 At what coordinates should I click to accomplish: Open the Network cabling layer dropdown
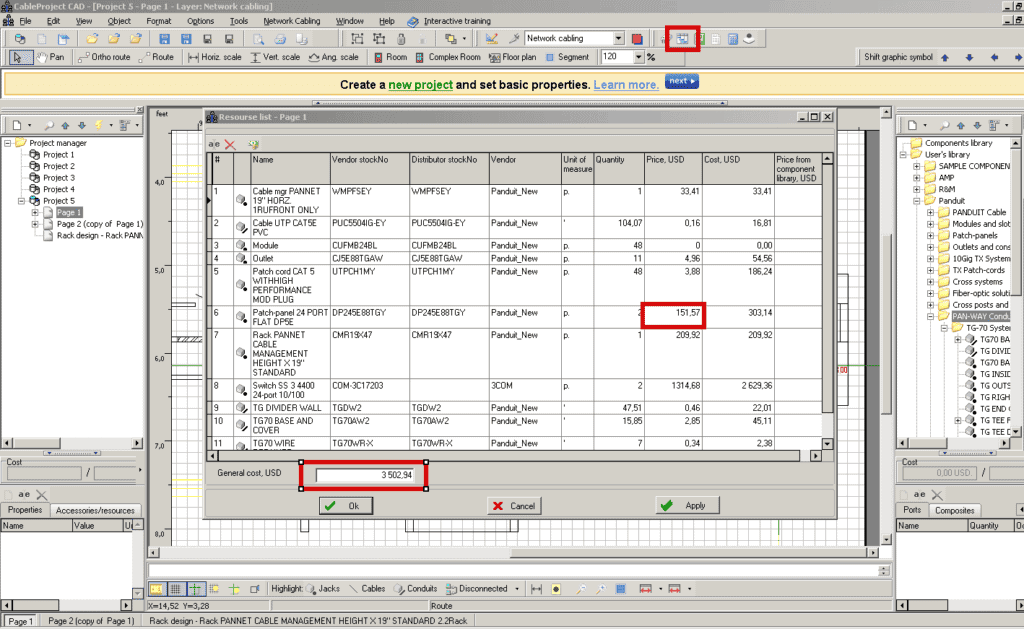[x=619, y=38]
